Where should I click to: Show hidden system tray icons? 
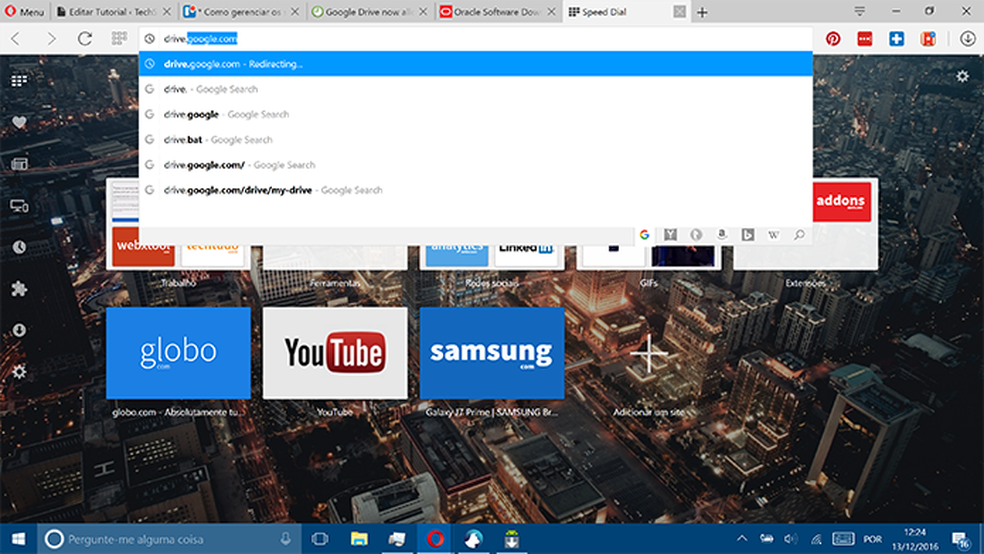click(742, 539)
